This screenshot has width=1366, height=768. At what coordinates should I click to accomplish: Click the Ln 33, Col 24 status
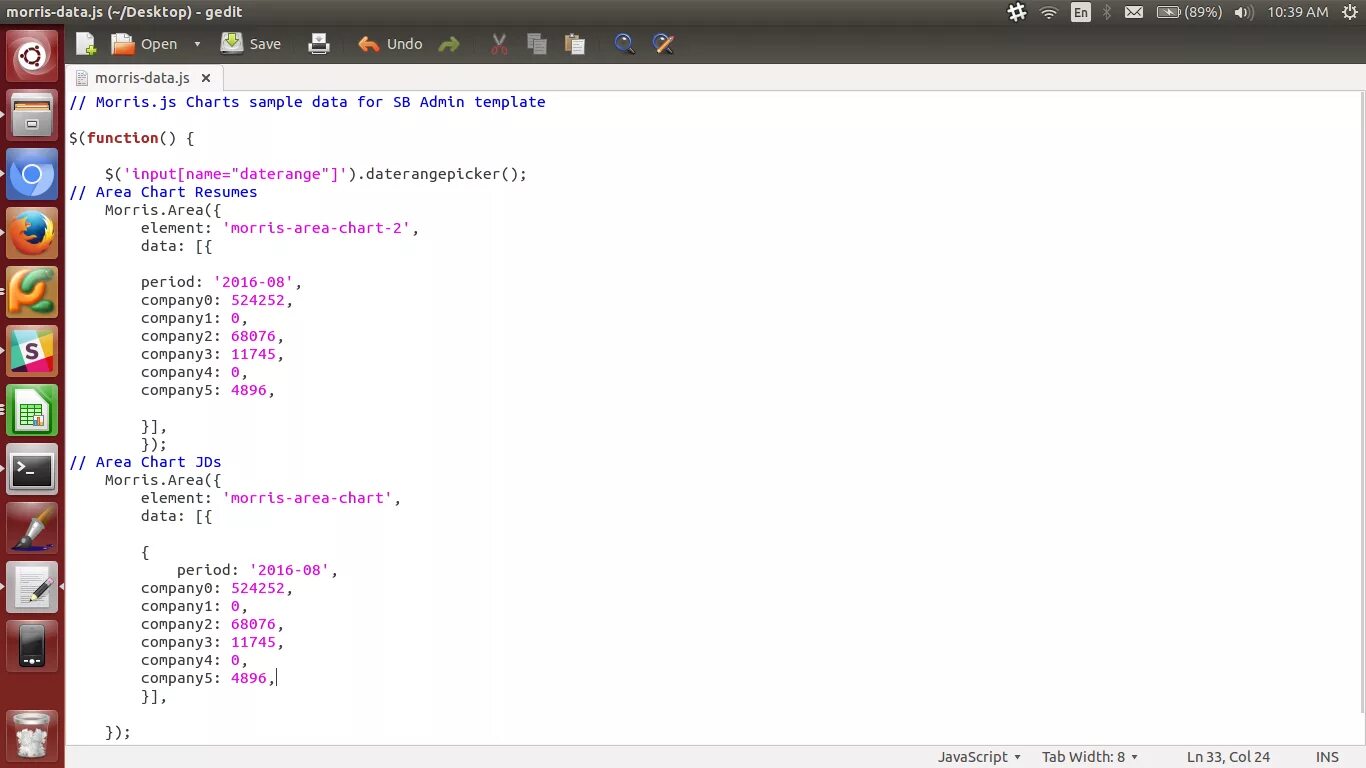tap(1228, 757)
